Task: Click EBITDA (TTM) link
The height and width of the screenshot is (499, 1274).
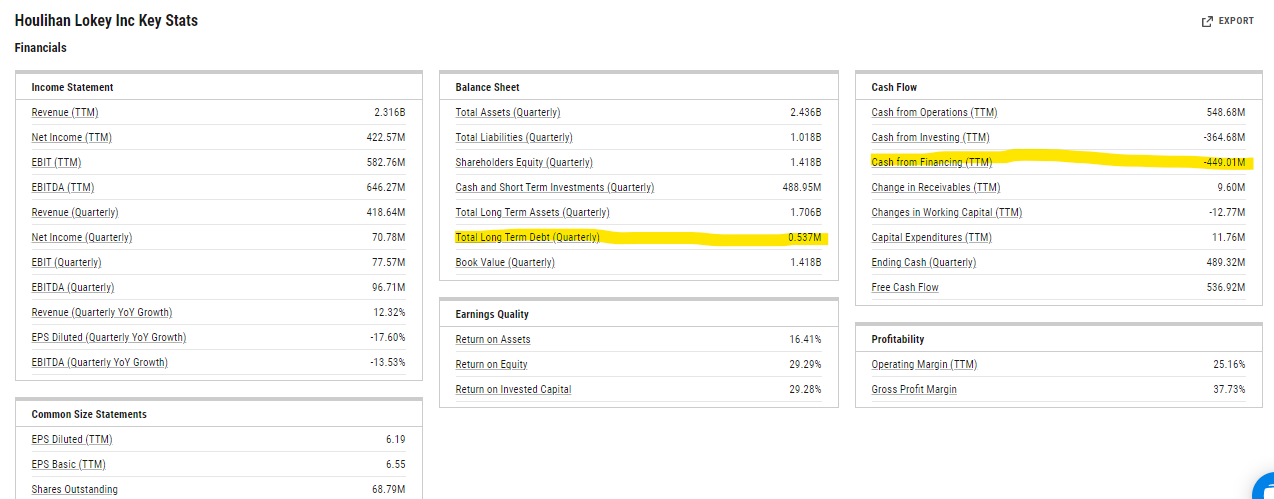Action: point(62,187)
